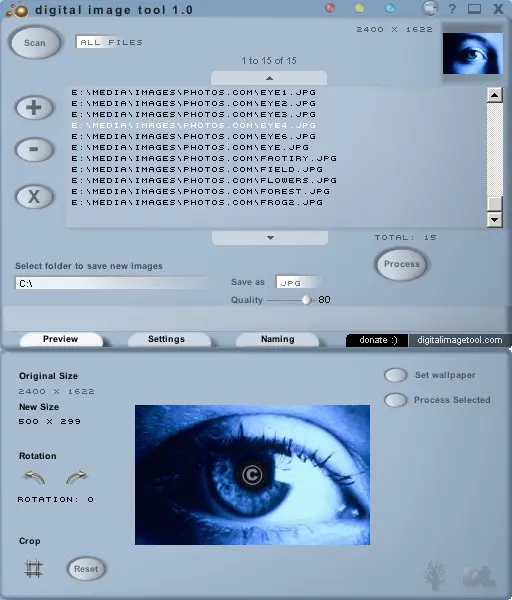Open the Save as JPG format dropdown
This screenshot has height=600, width=512.
pos(299,282)
